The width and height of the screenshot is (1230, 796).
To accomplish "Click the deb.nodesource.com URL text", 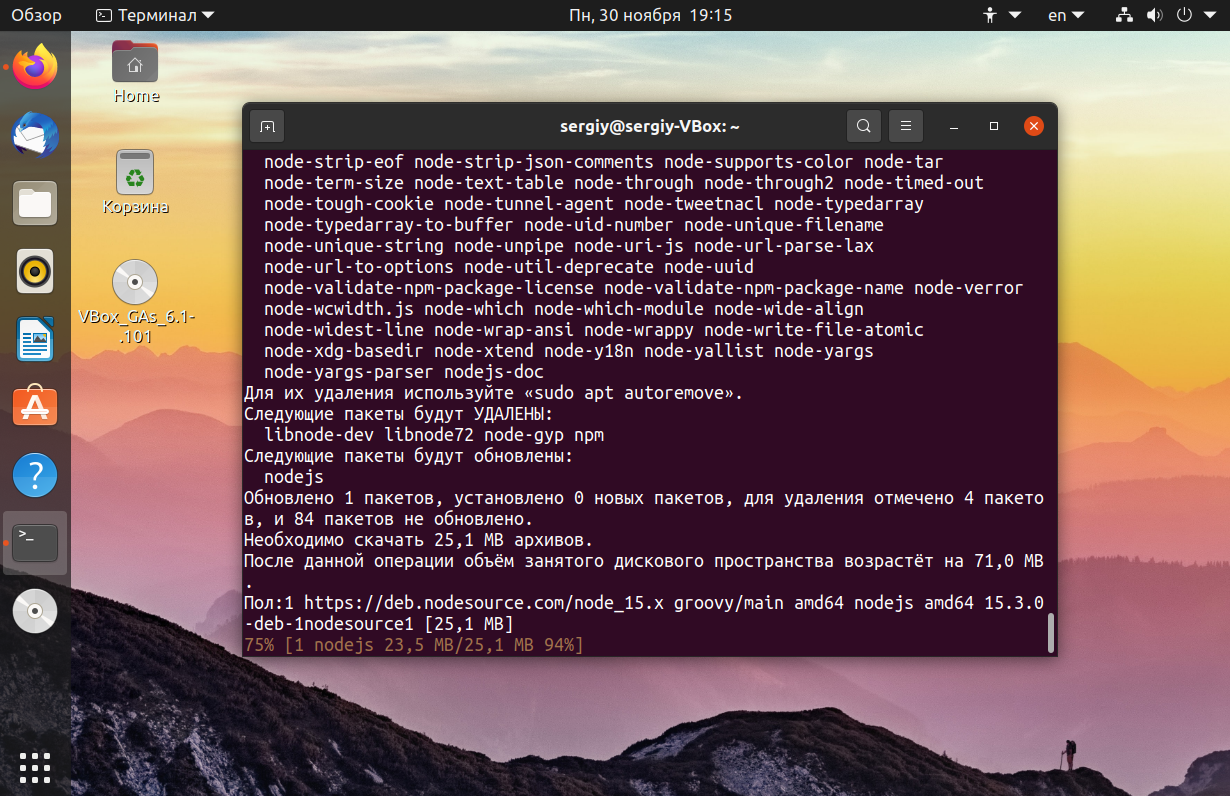I will point(483,603).
